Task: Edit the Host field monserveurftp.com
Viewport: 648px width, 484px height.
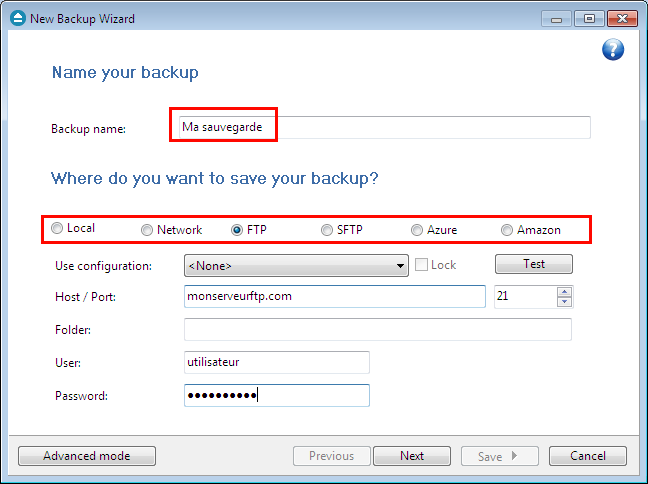Action: 335,296
